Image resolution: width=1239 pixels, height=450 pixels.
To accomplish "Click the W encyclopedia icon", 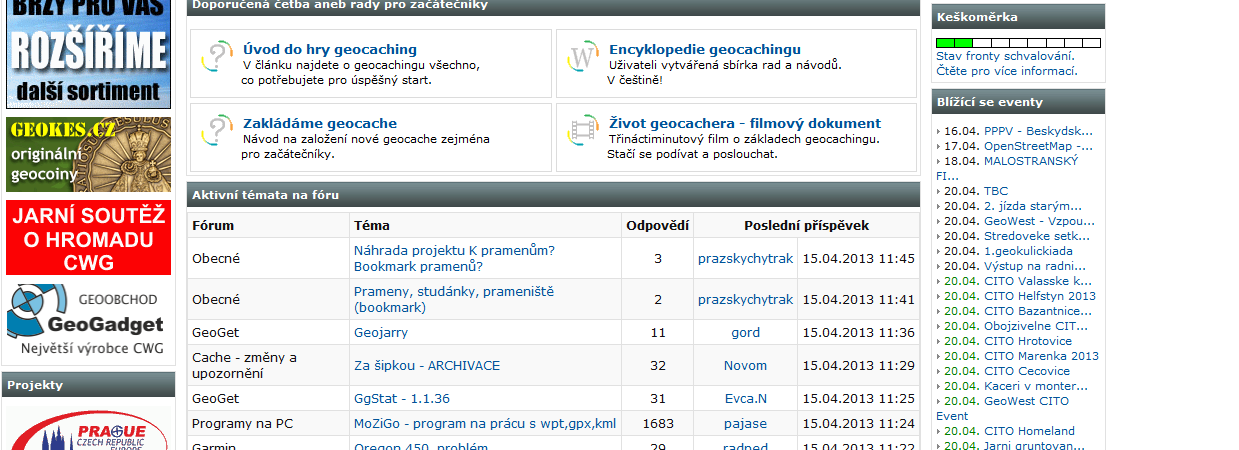I will coord(582,57).
